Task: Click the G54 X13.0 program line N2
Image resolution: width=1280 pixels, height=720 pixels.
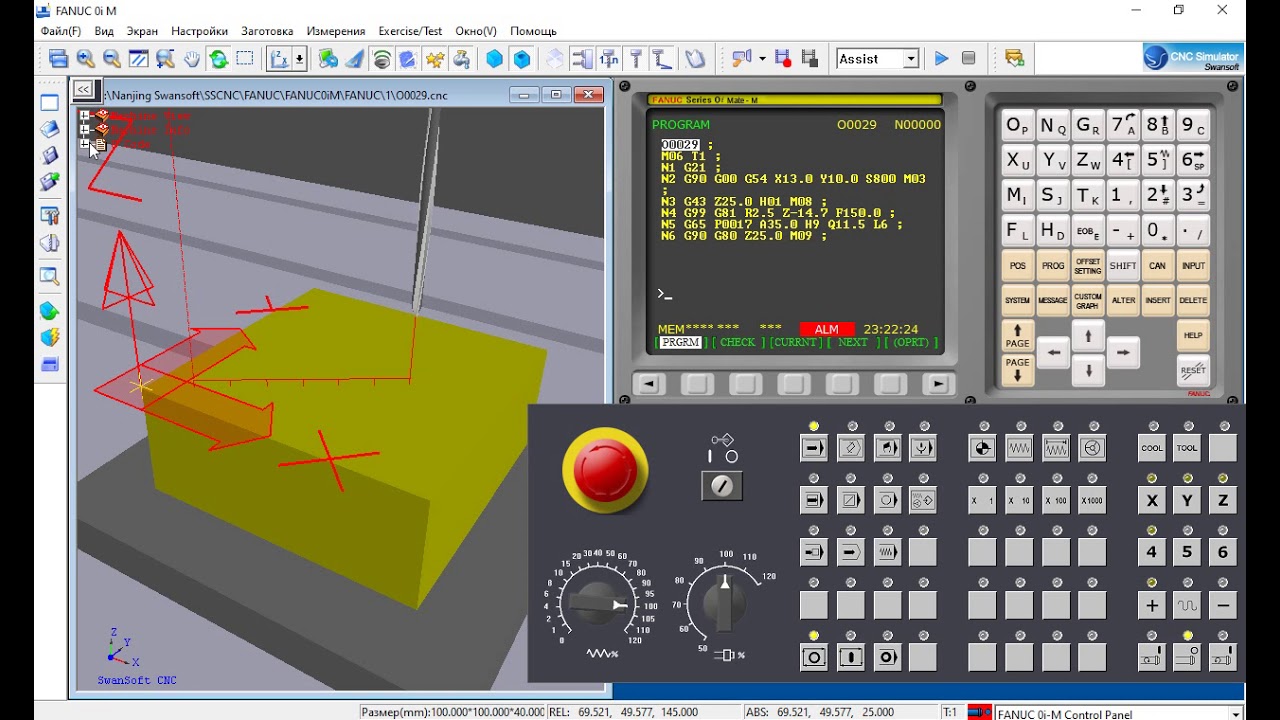Action: point(793,179)
